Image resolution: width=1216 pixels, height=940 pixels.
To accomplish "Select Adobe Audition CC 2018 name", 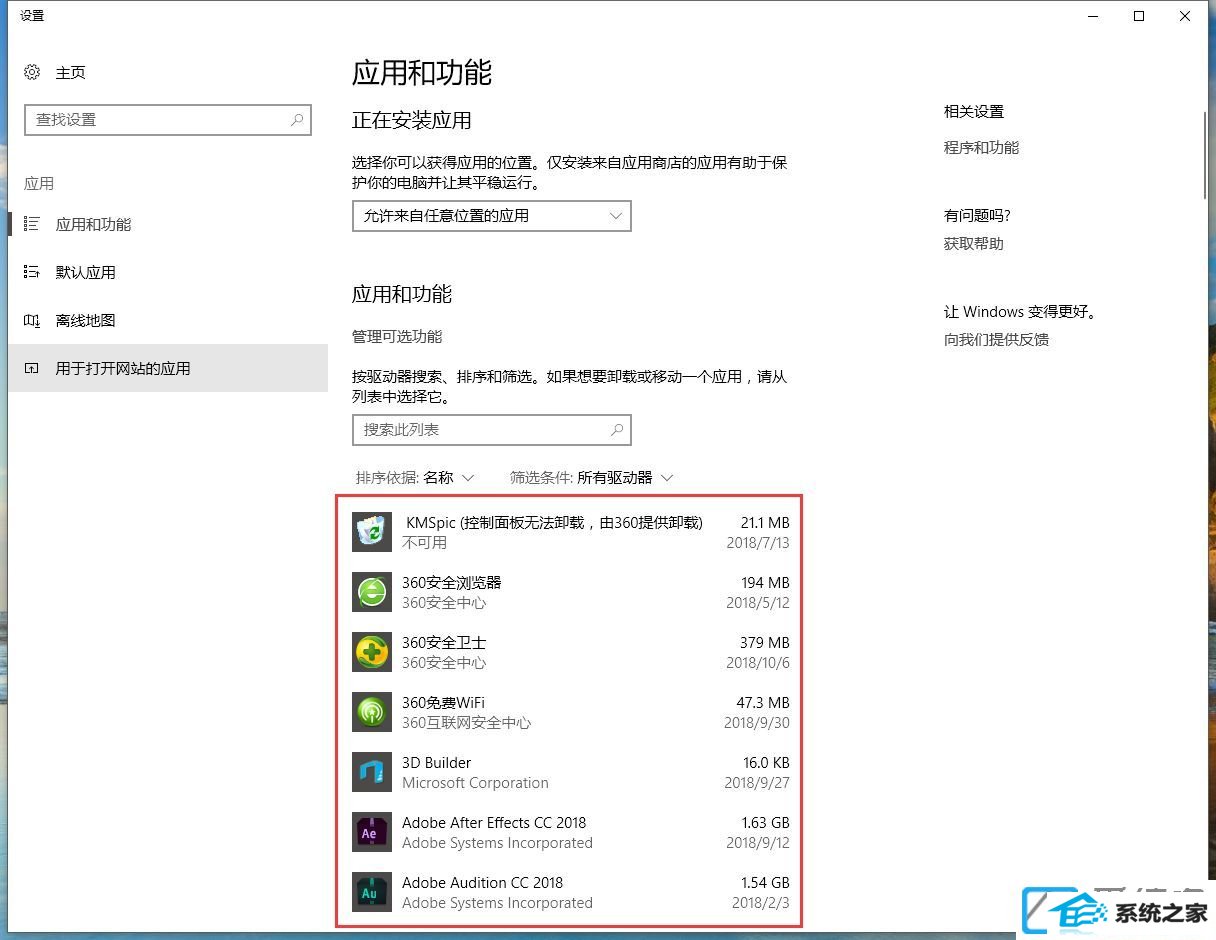I will [x=482, y=883].
